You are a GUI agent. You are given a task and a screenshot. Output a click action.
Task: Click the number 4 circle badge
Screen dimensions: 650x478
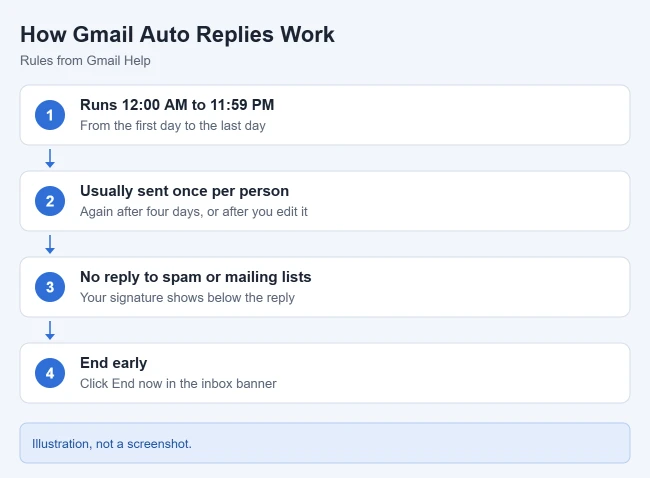point(50,373)
